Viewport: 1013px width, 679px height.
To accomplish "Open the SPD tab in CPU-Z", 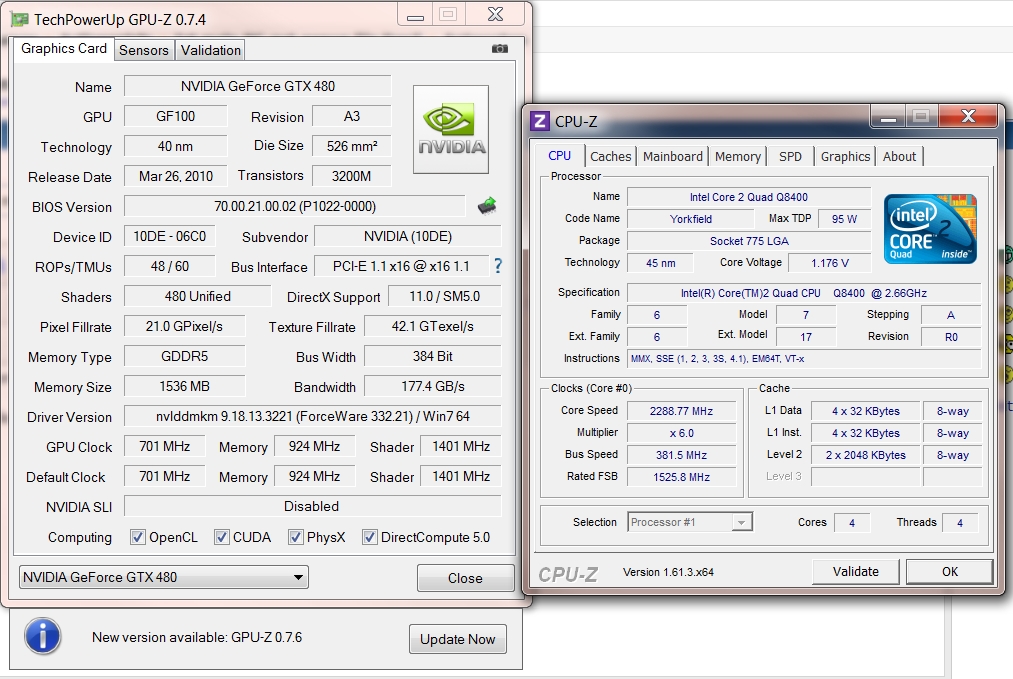I will pyautogui.click(x=790, y=156).
